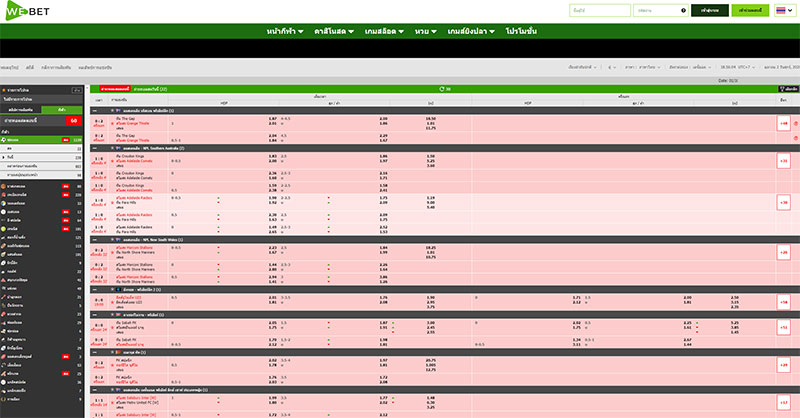Screen dimensions: 800x418
Task: Click odds 20.75 in the +29 match row
Action: coord(431,360)
